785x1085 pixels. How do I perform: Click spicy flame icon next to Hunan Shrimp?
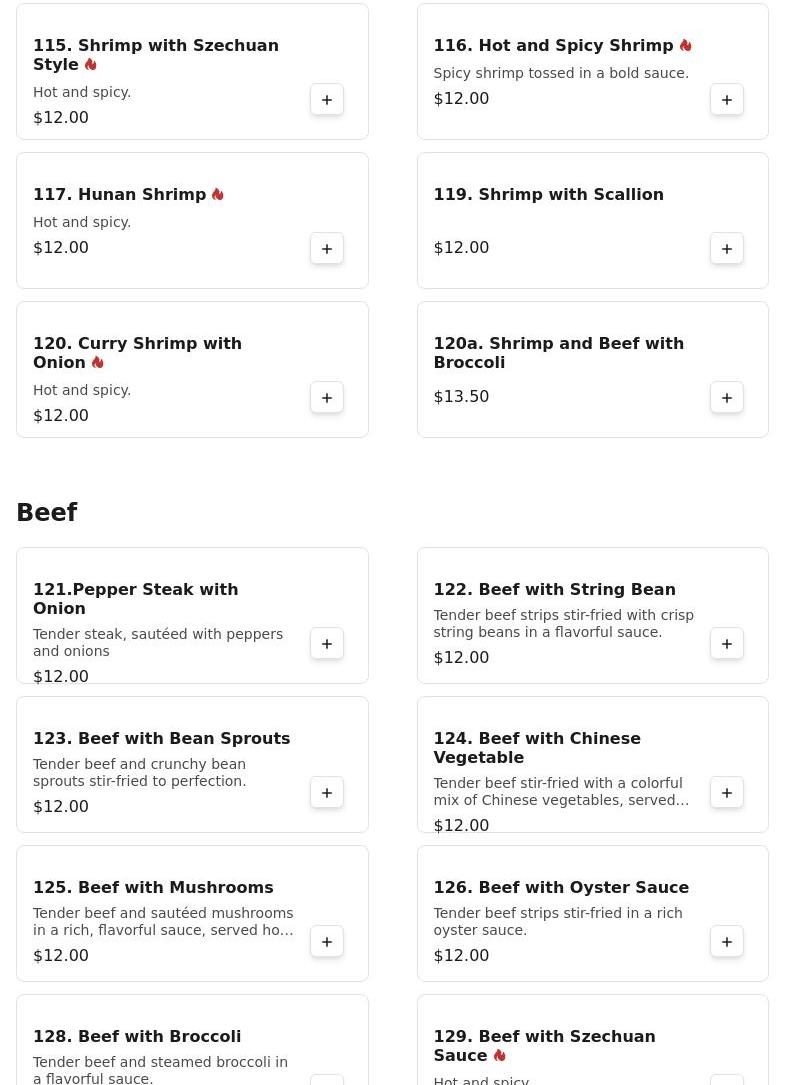pyautogui.click(x=217, y=195)
